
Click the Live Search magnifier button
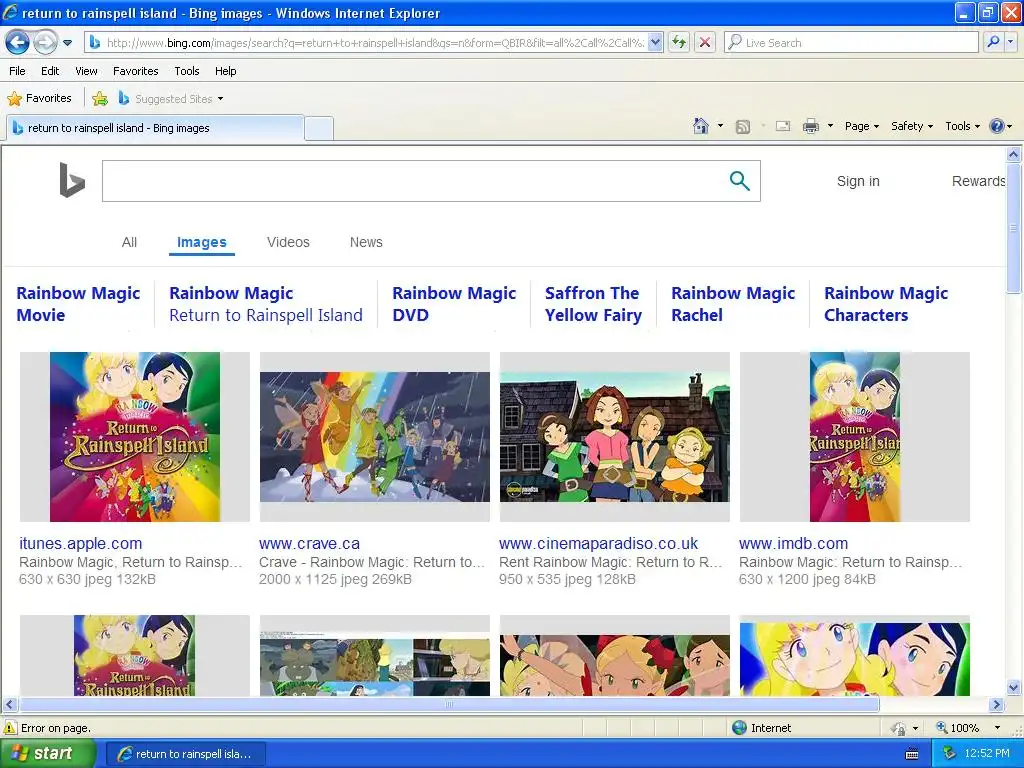(993, 42)
